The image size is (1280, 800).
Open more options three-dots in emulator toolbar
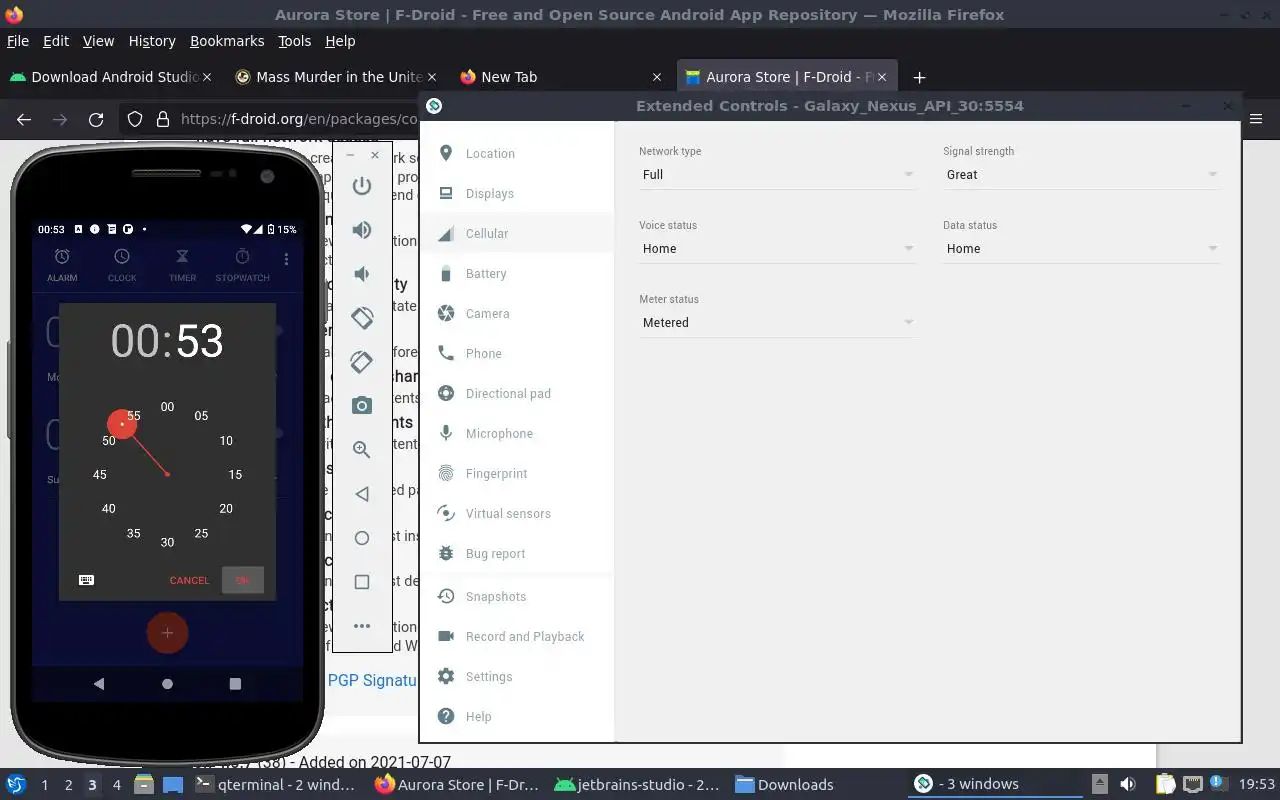point(362,626)
